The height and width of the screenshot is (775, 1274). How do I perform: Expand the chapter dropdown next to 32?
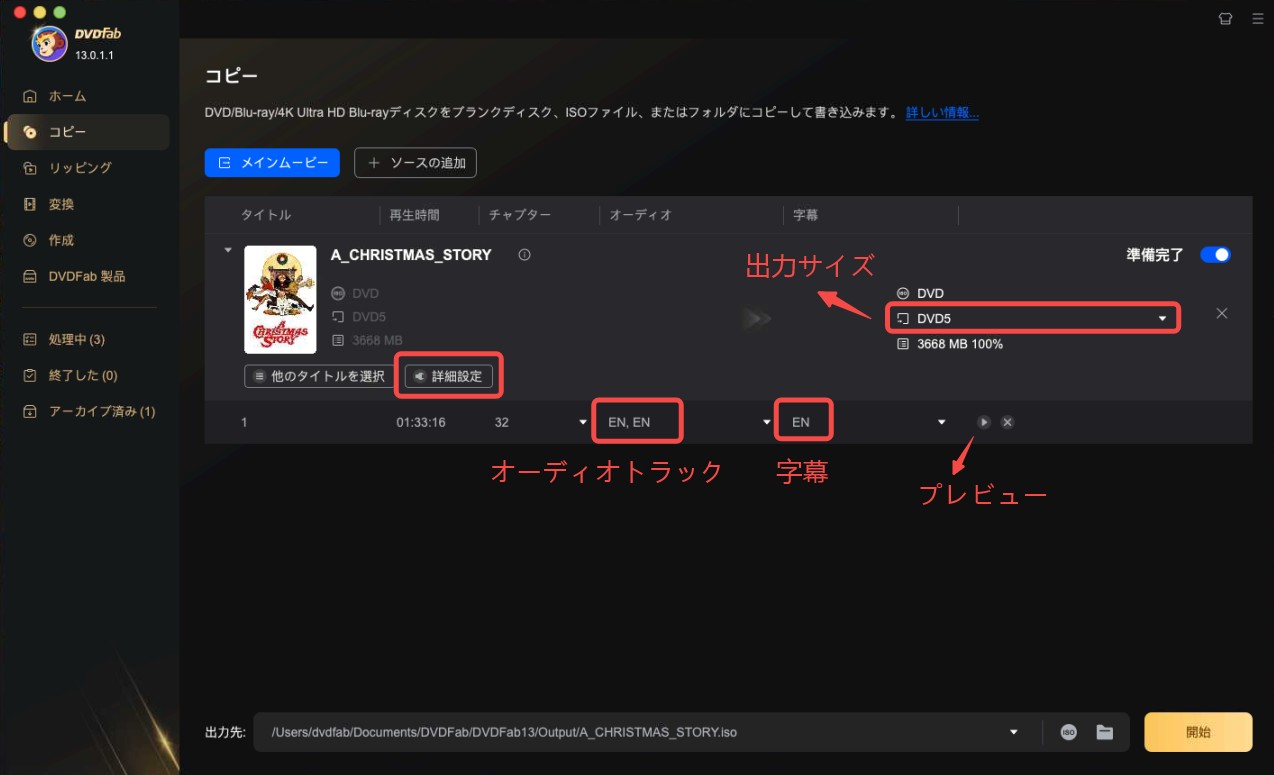pyautogui.click(x=583, y=422)
